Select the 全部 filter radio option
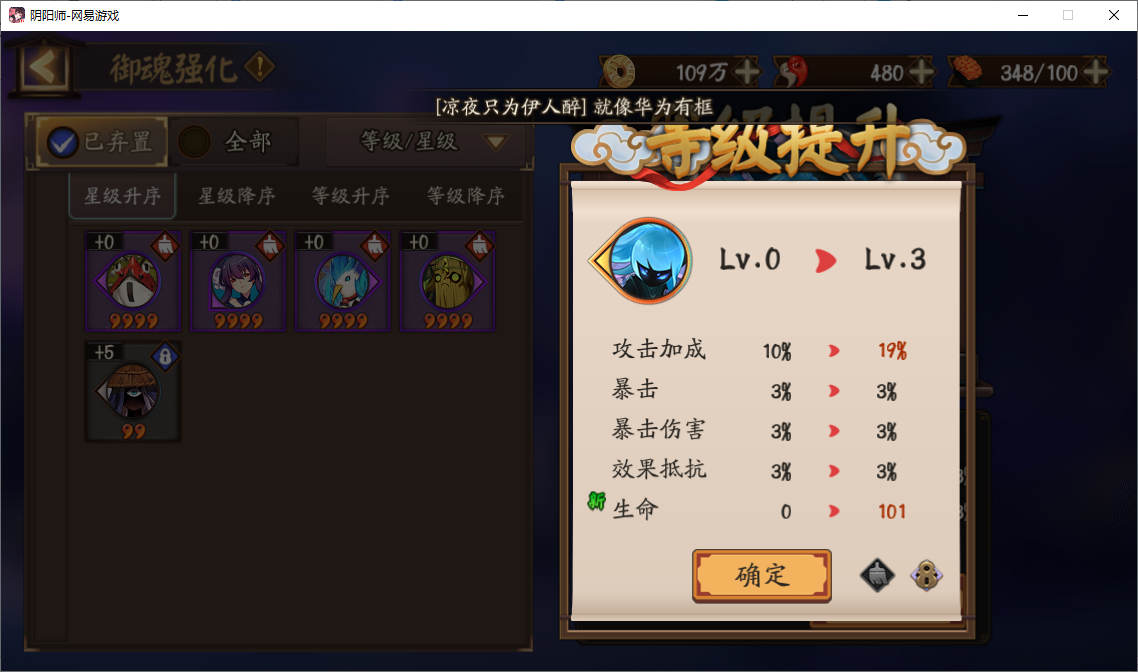The image size is (1138, 672). [194, 142]
